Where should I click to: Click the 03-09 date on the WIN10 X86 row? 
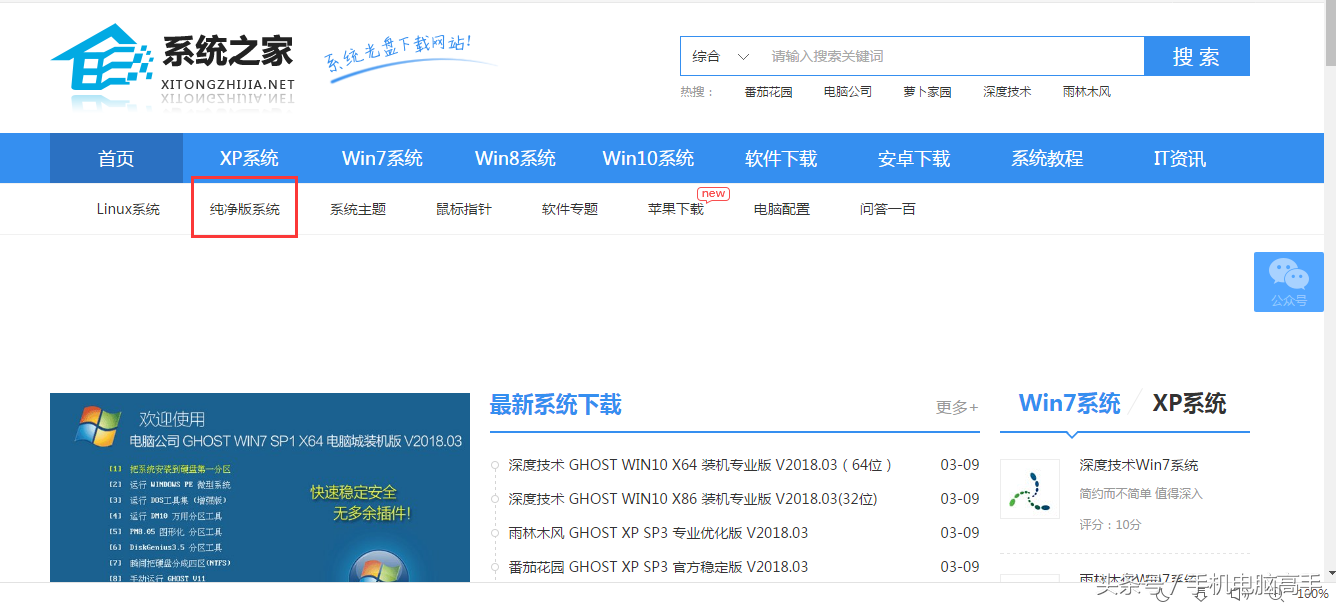[960, 499]
